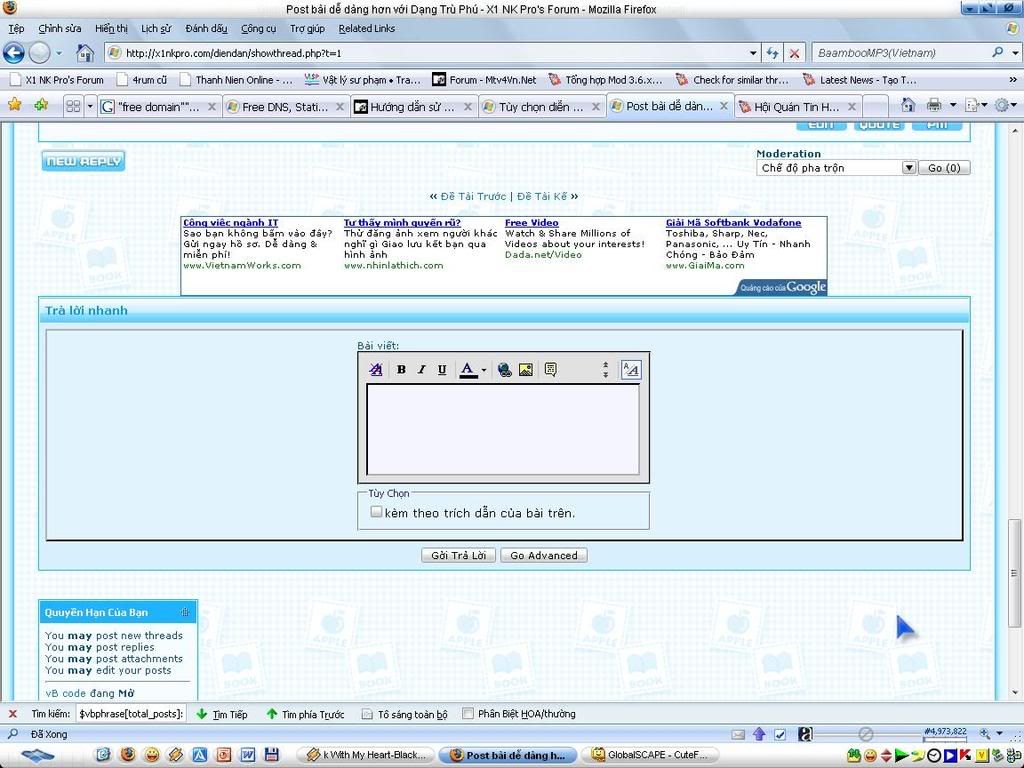The height and width of the screenshot is (768, 1024).
Task: Open the Đề Tài Kế next thread link
Action: pos(542,196)
